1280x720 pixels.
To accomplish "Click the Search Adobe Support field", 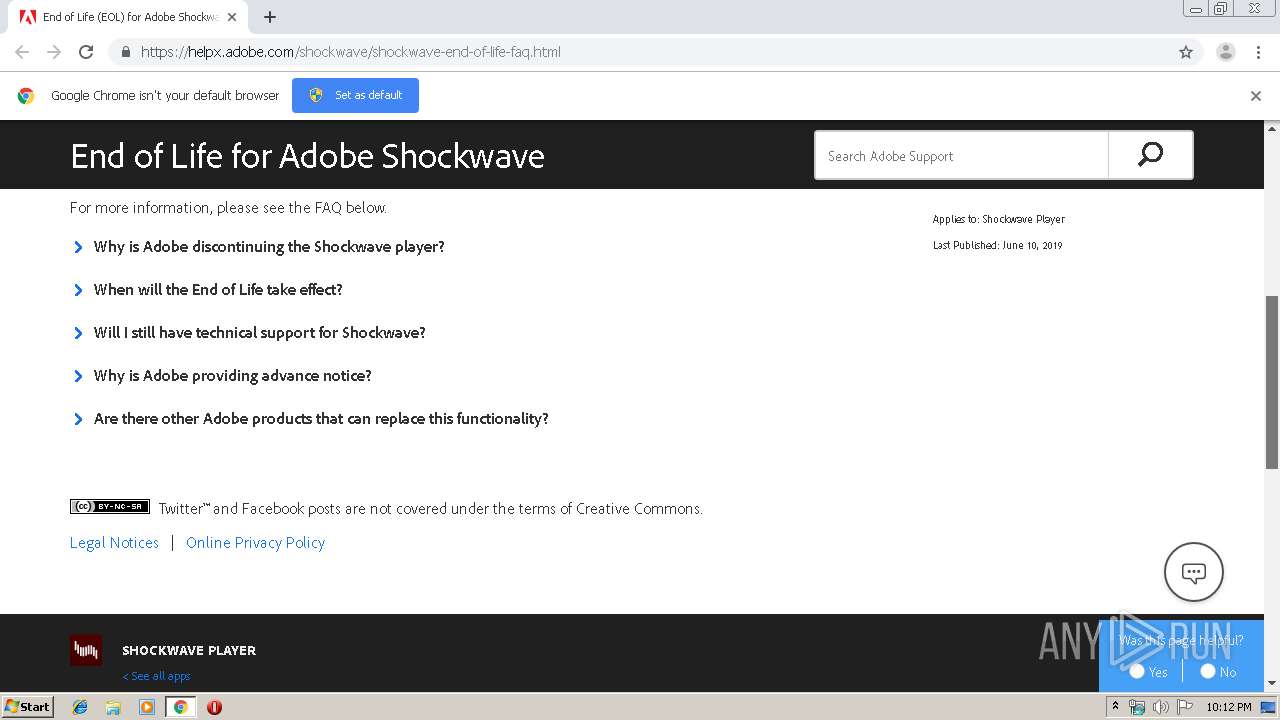I will pyautogui.click(x=961, y=156).
